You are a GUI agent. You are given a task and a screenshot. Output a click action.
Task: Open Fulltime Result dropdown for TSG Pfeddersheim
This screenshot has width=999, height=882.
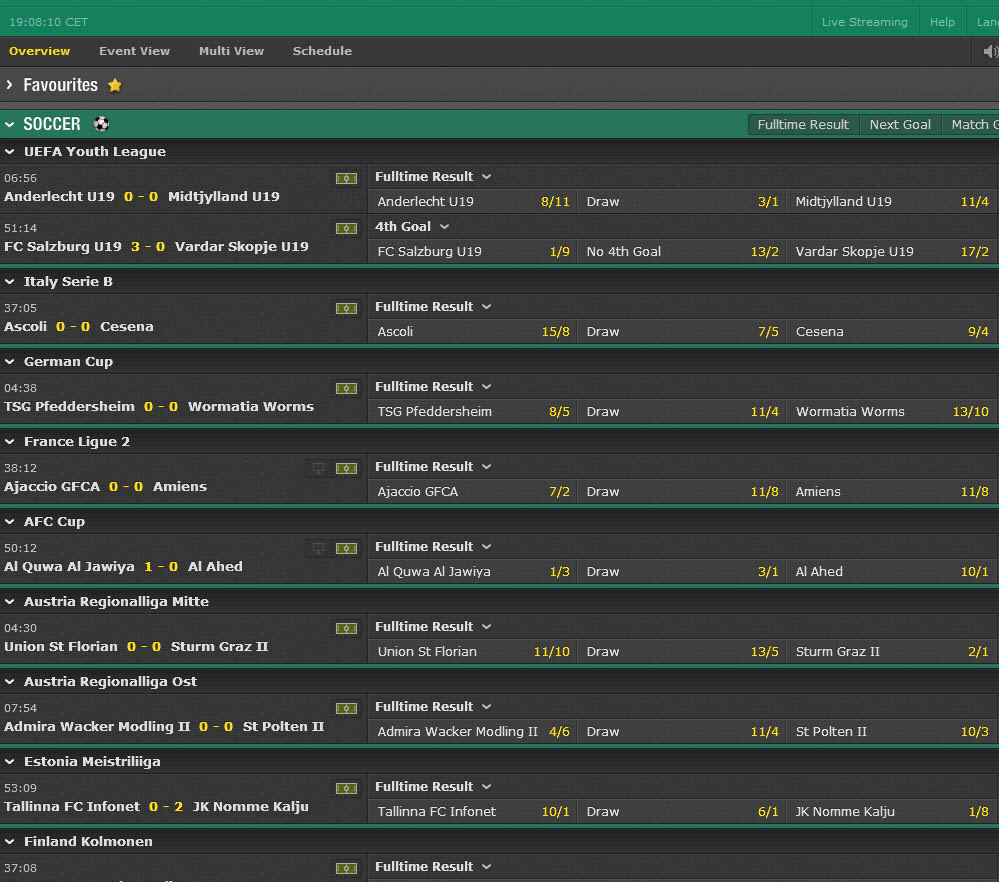(x=433, y=386)
